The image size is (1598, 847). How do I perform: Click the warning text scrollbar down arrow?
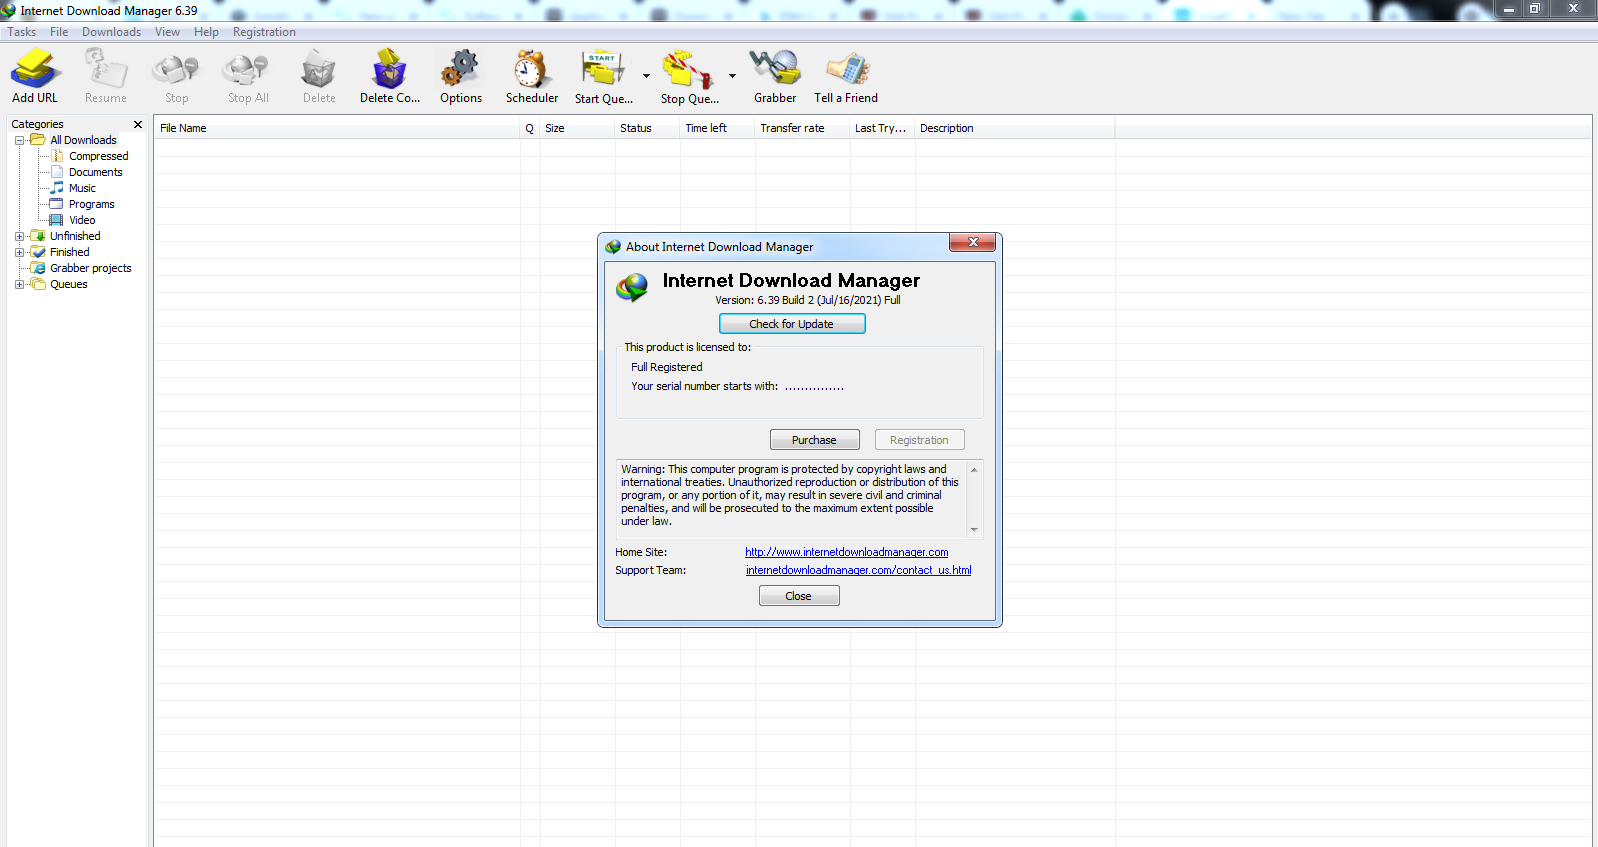pyautogui.click(x=975, y=529)
